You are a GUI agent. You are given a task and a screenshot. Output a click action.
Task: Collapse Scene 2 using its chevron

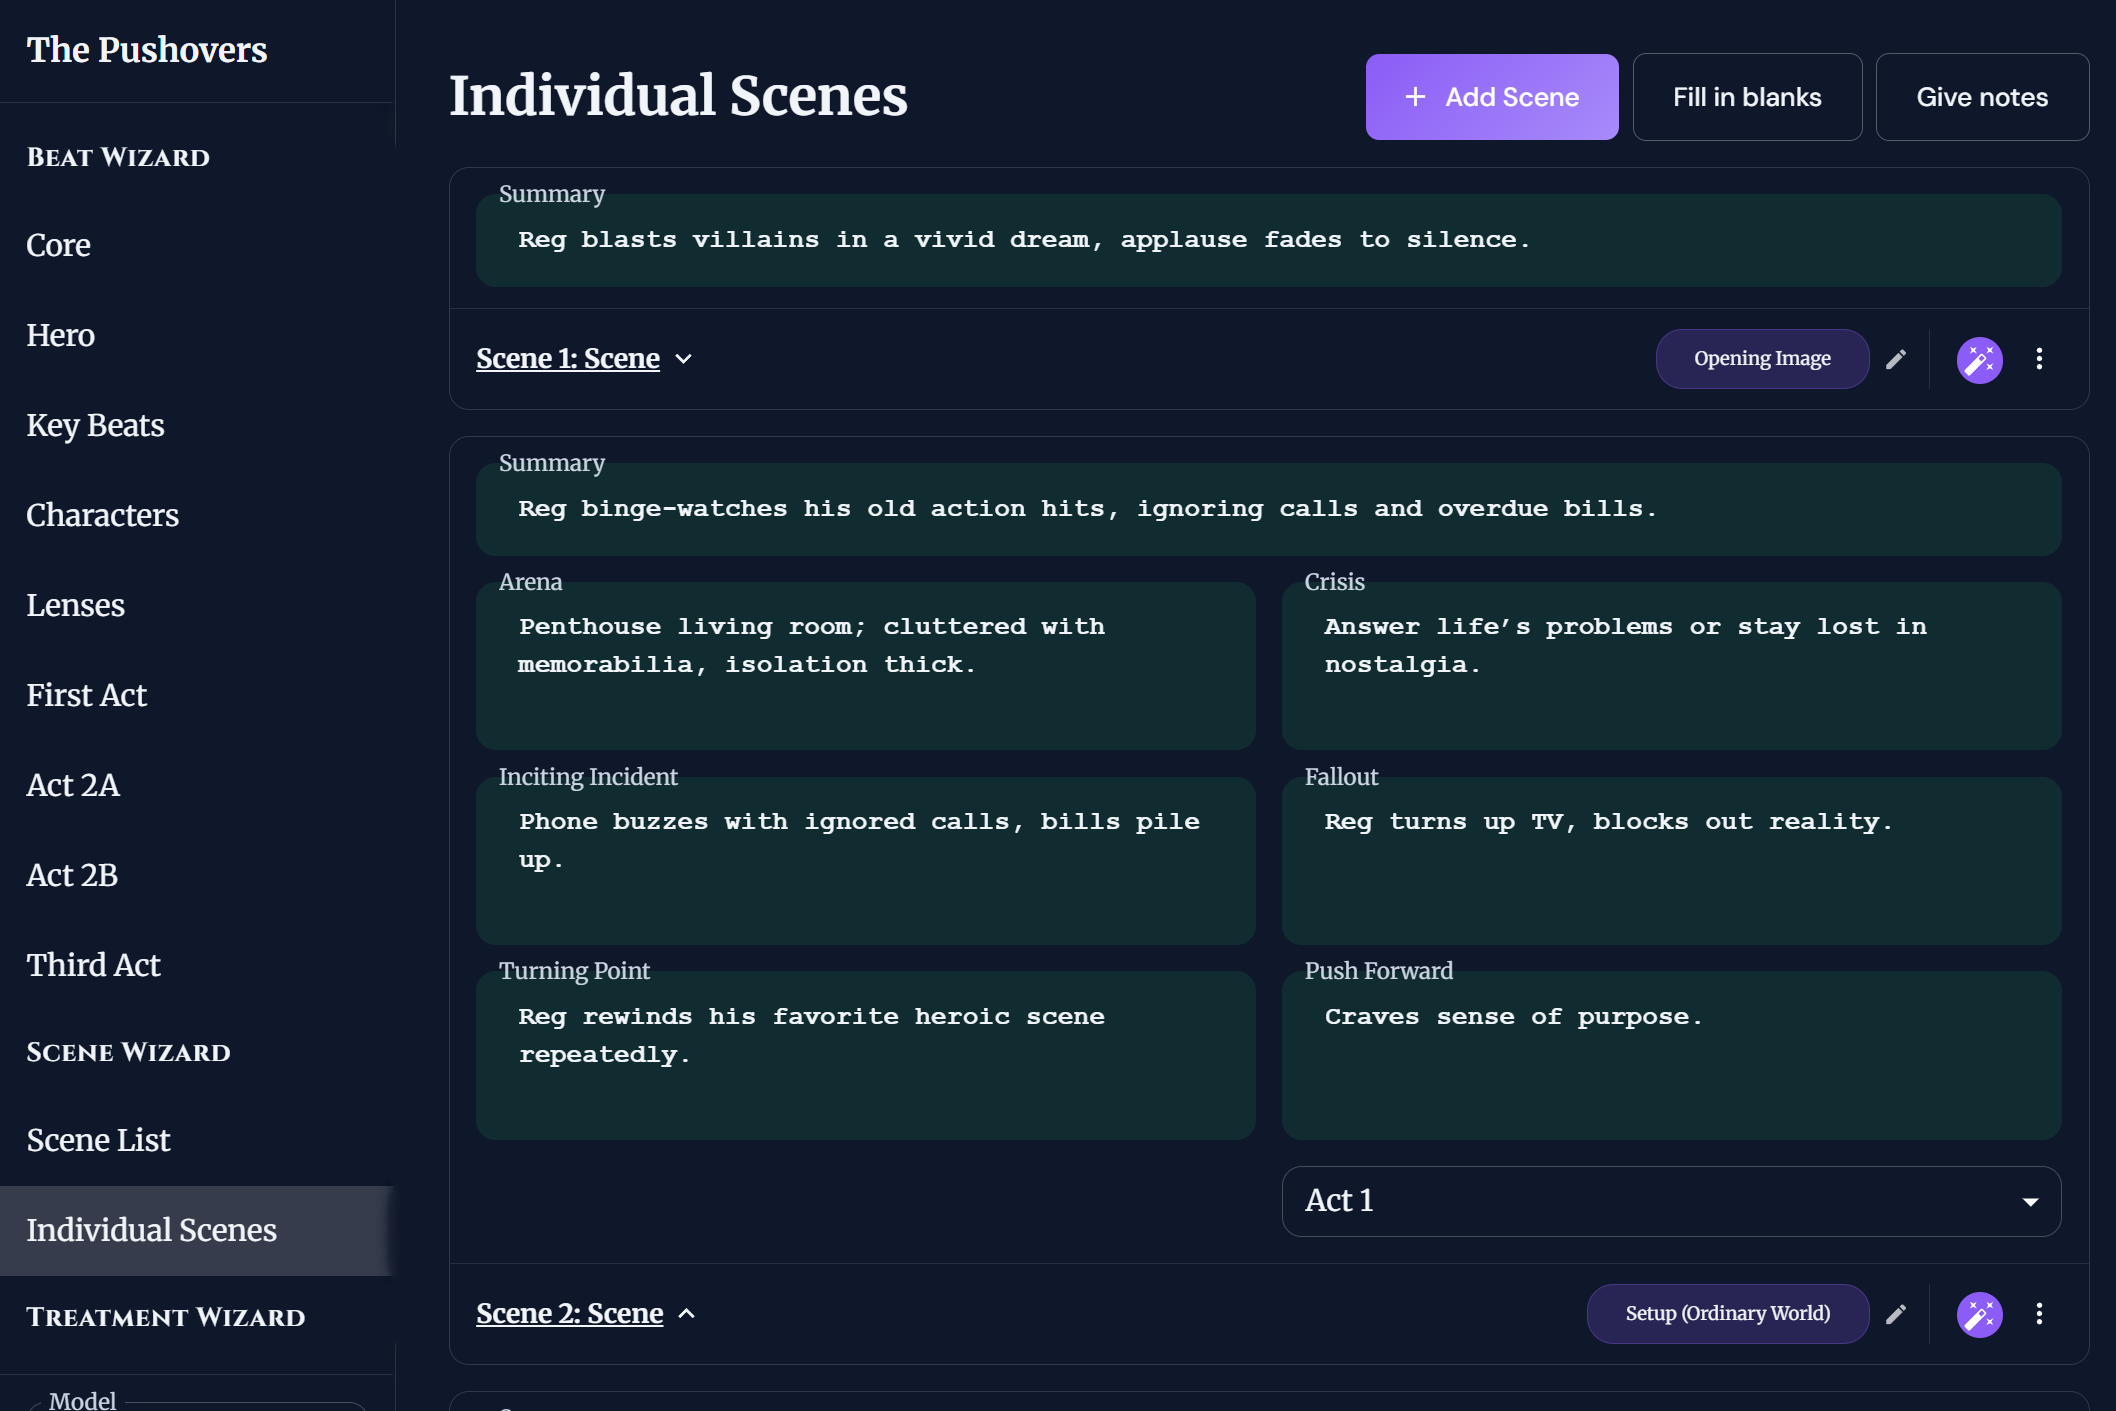tap(687, 1314)
